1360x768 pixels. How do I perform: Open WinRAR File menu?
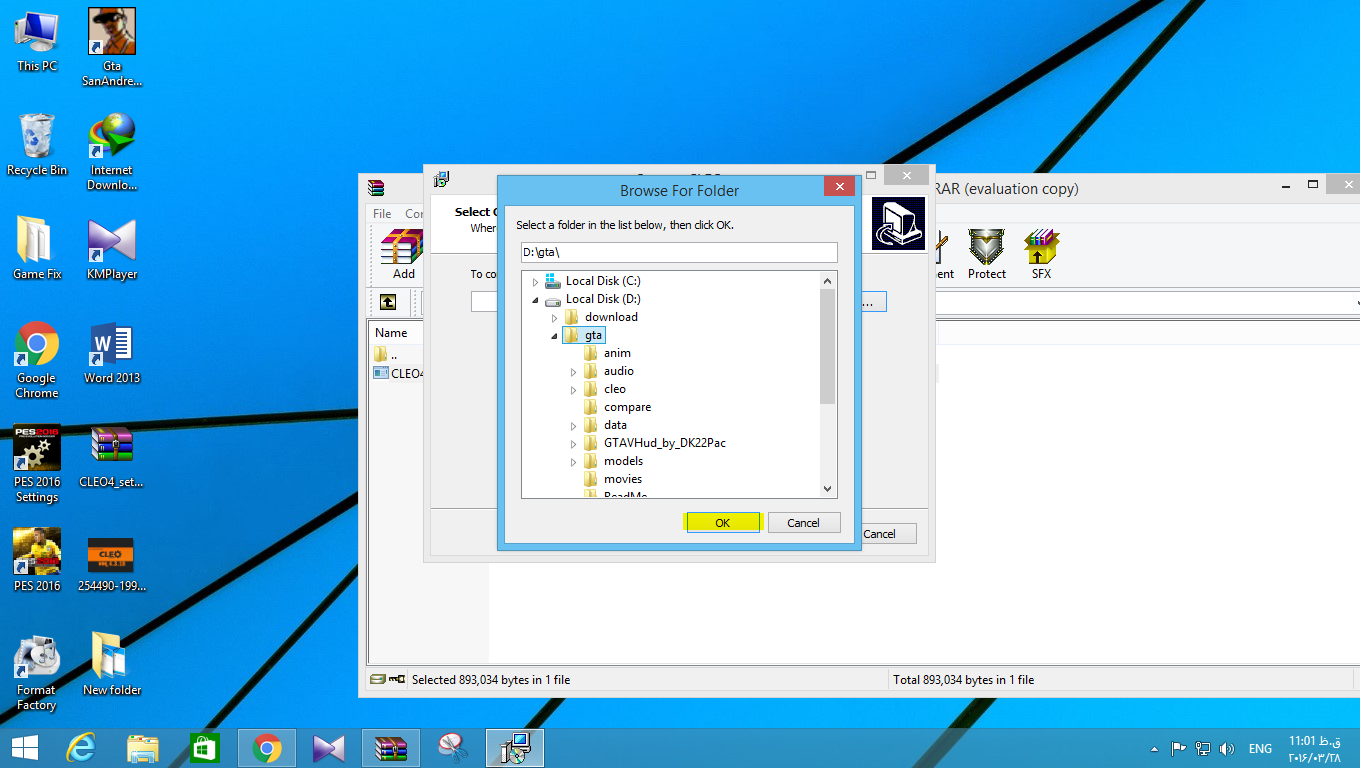[382, 214]
